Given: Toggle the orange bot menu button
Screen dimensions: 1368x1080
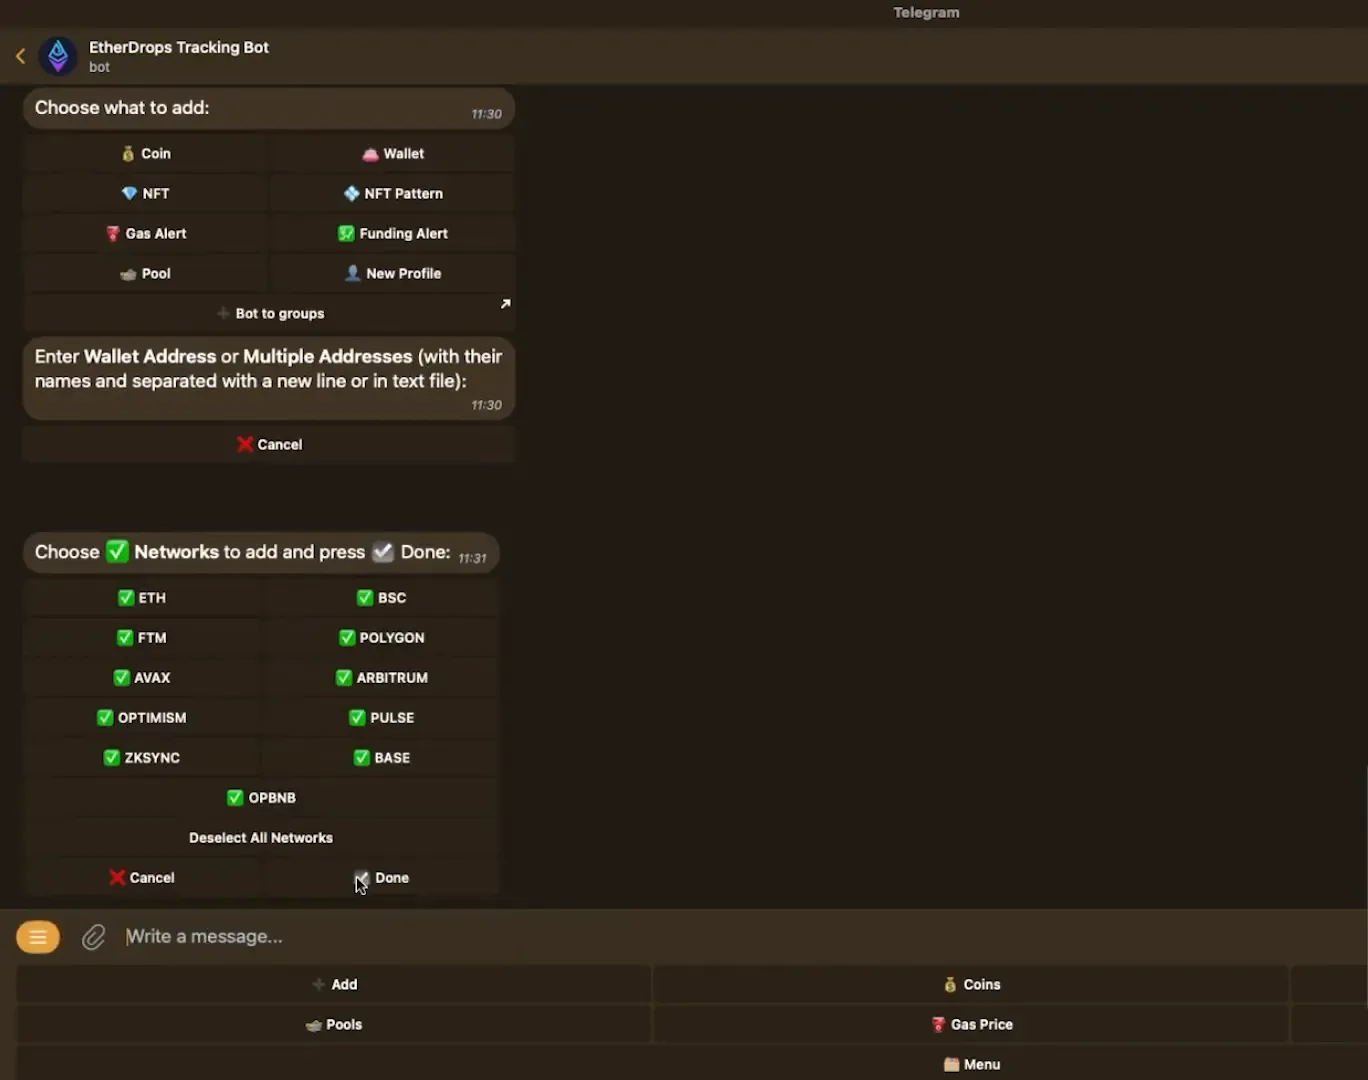Looking at the screenshot, I should click(x=38, y=937).
